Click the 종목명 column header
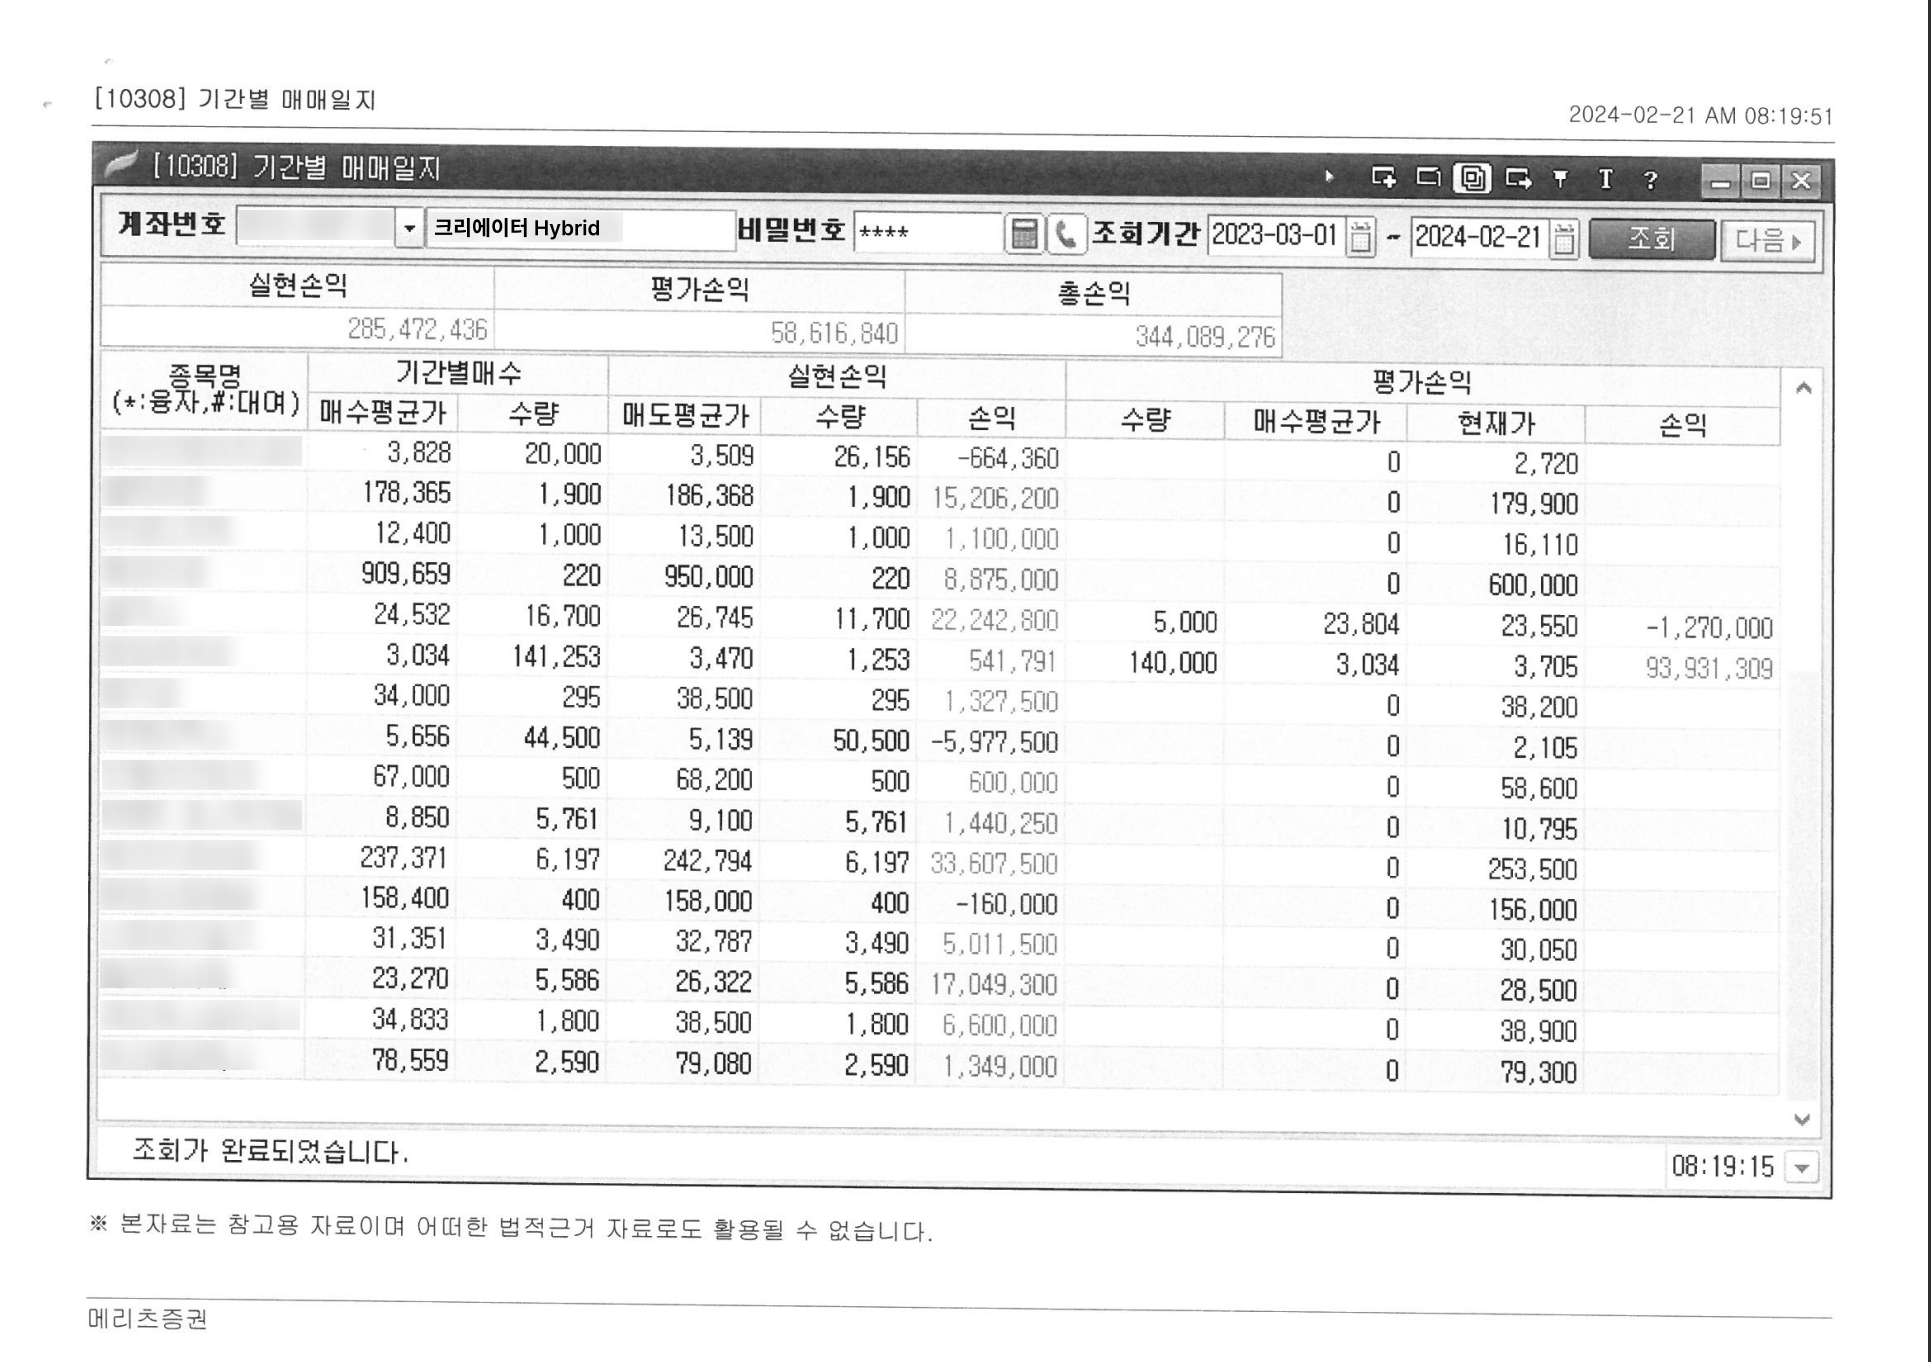 [205, 389]
